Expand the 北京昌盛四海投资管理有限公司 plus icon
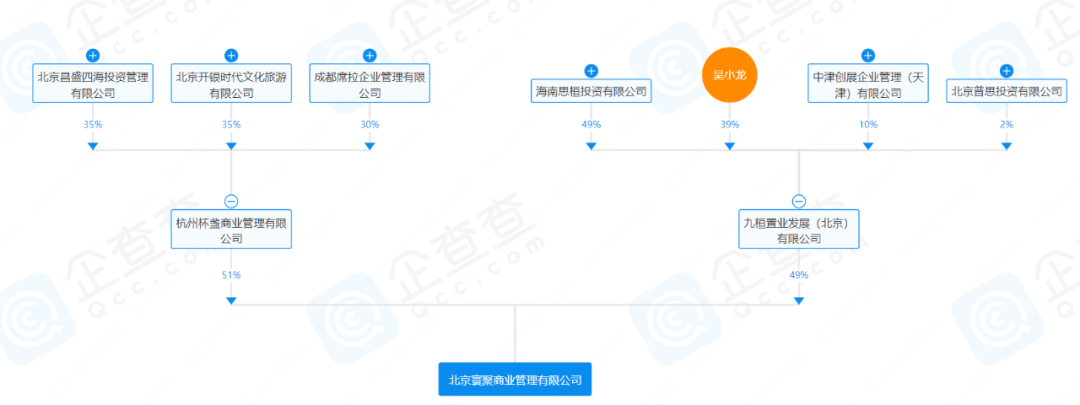Viewport: 1080px width, 405px height. 93,55
